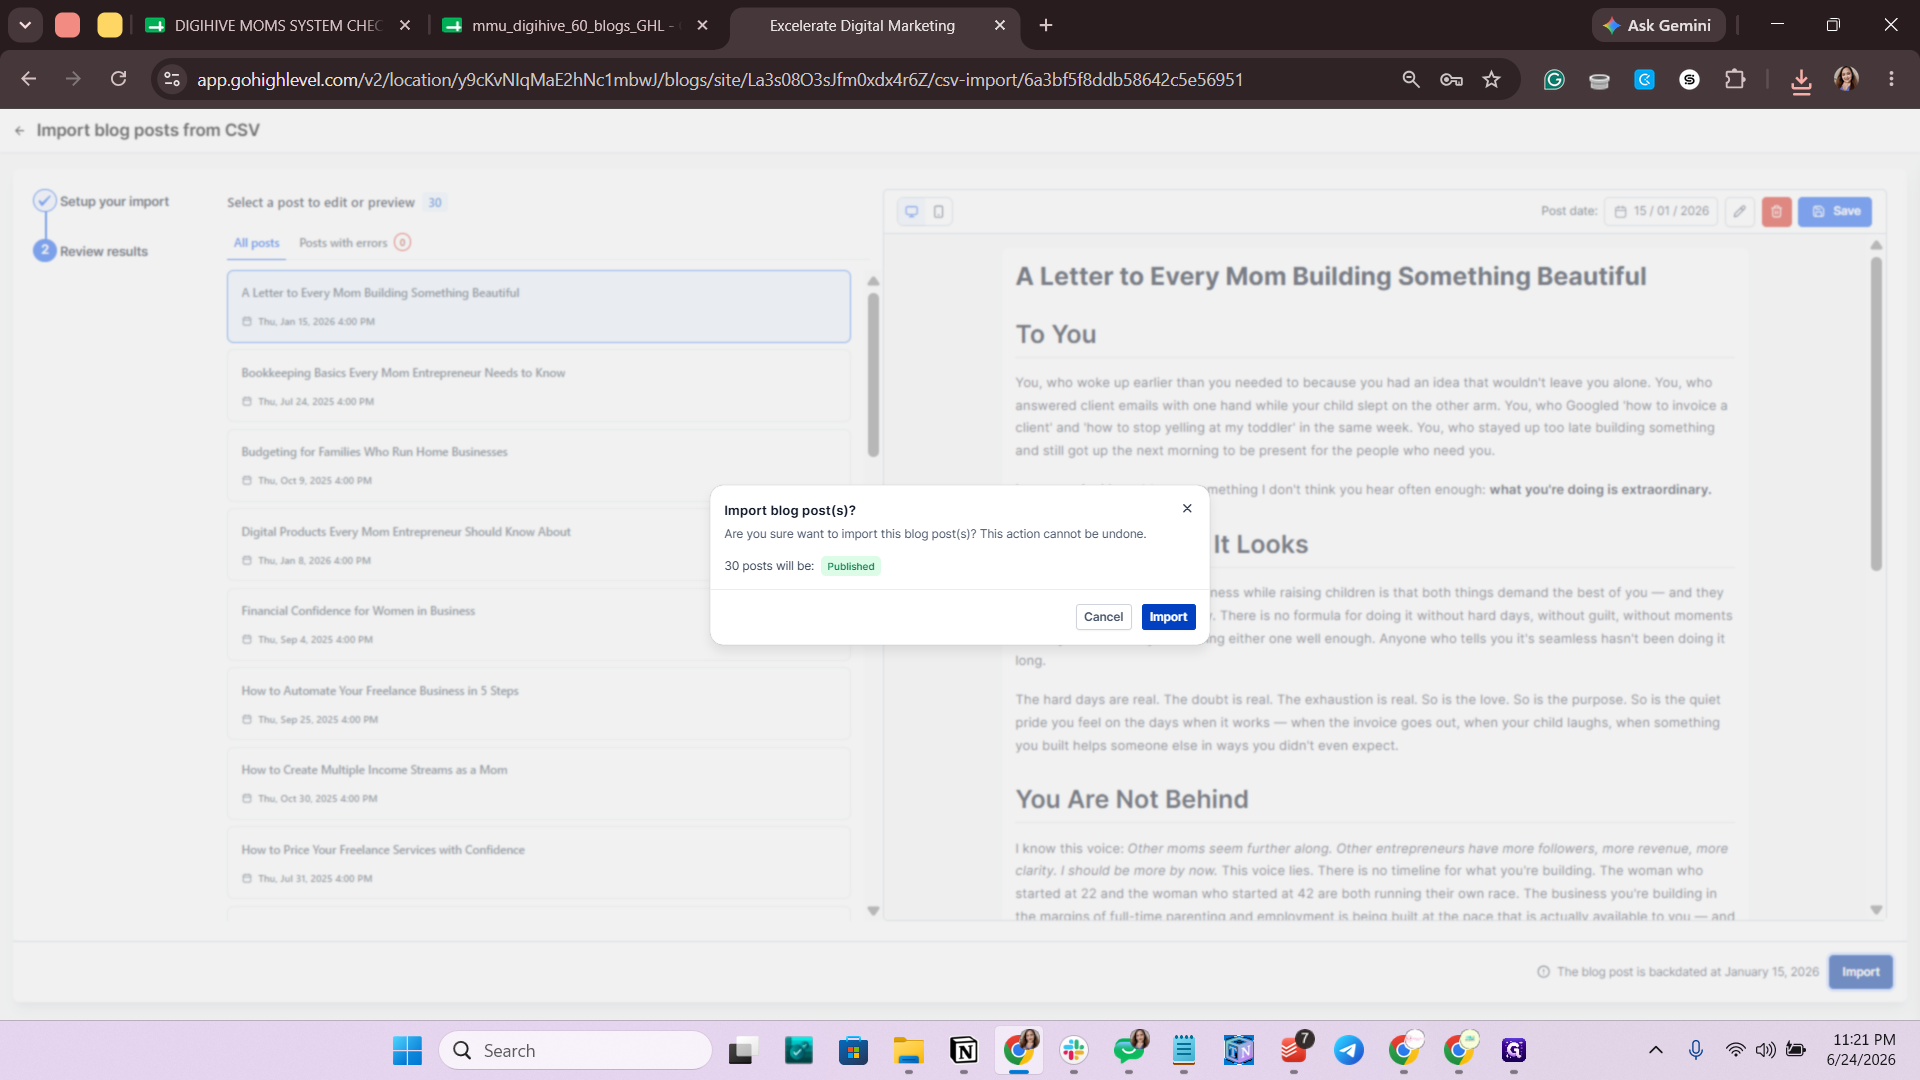Image resolution: width=1920 pixels, height=1080 pixels.
Task: Select 'How to Price Your Freelance Services' post
Action: tap(539, 863)
